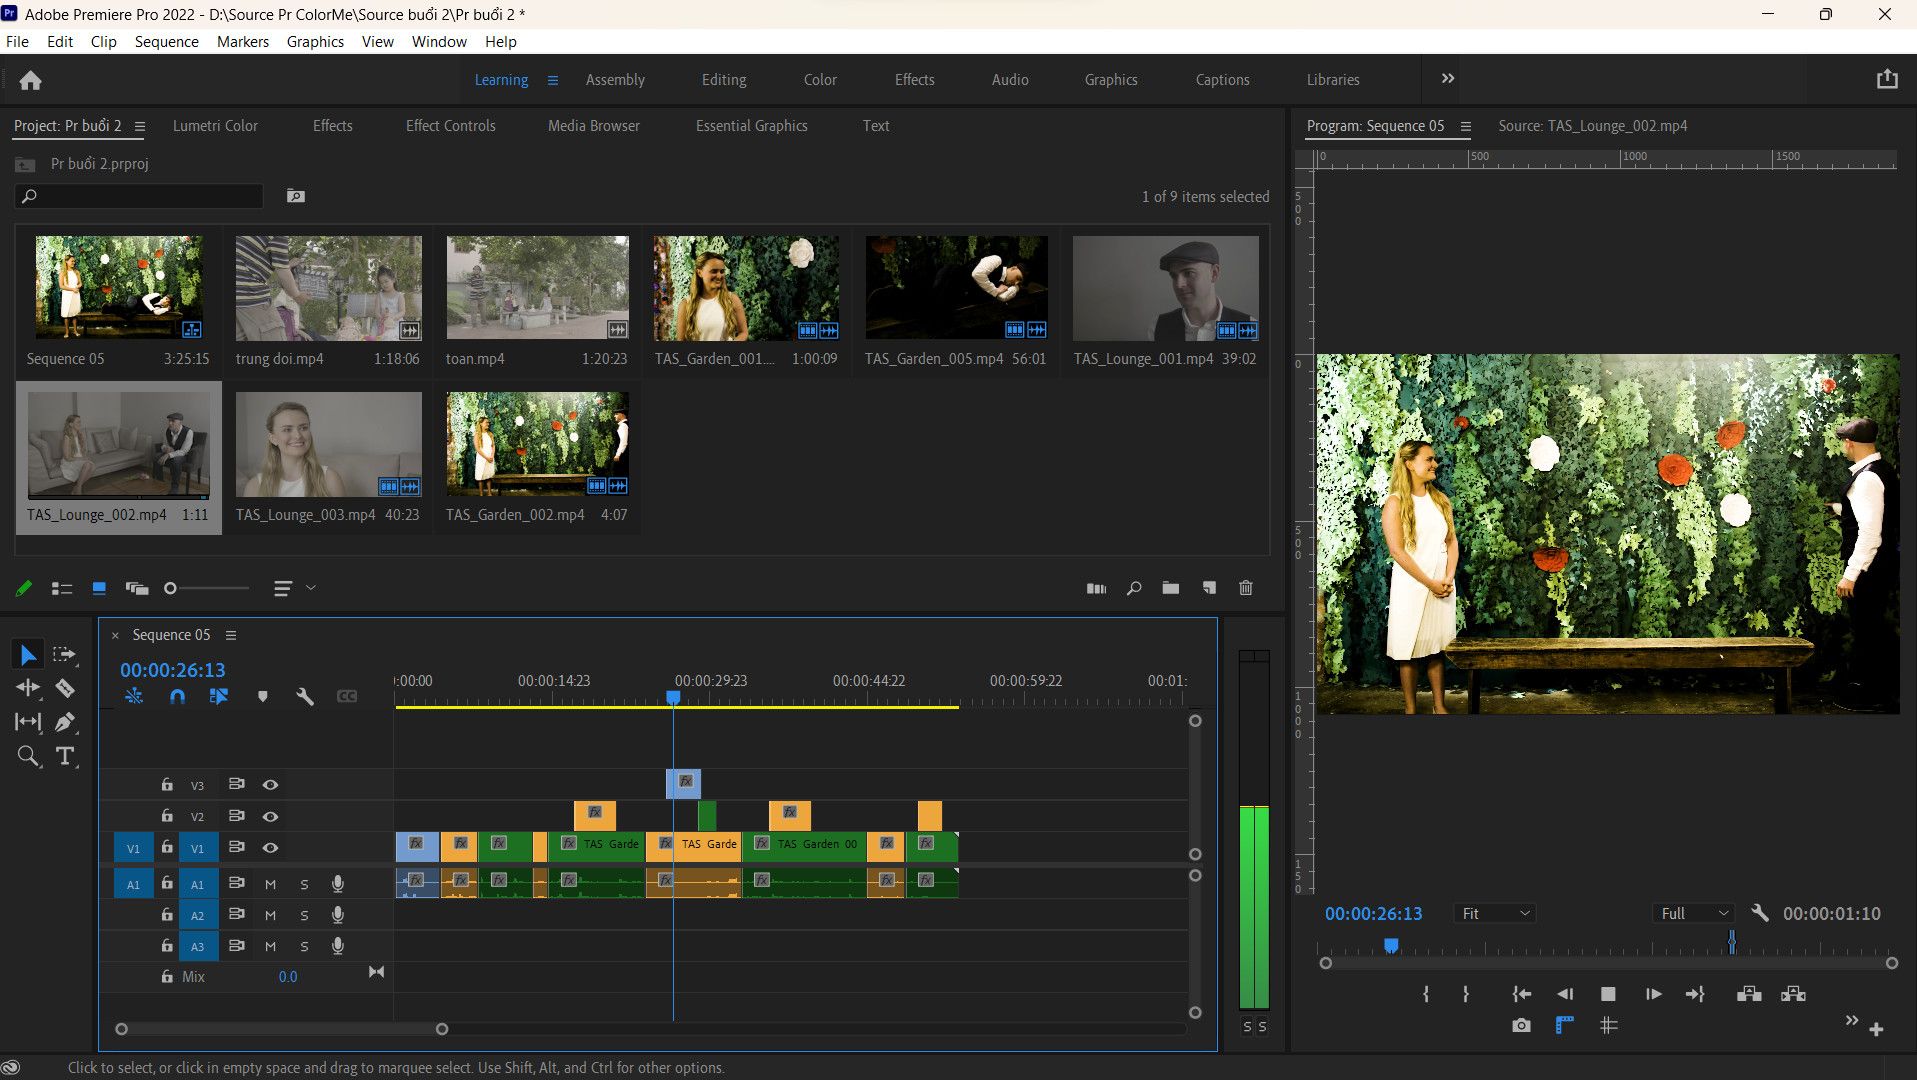Image resolution: width=1917 pixels, height=1080 pixels.
Task: Click the Export Frame camera icon
Action: click(x=1521, y=1026)
